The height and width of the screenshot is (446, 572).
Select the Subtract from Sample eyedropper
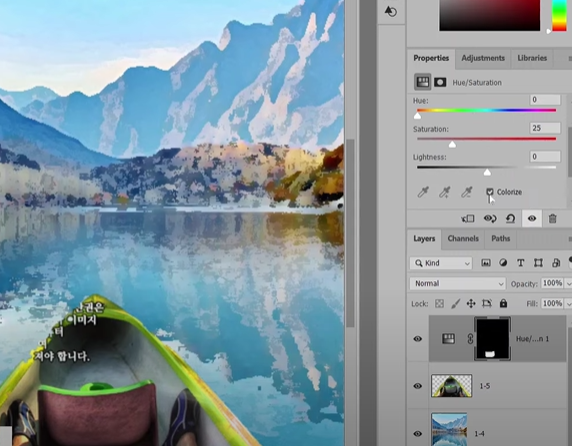(x=467, y=192)
